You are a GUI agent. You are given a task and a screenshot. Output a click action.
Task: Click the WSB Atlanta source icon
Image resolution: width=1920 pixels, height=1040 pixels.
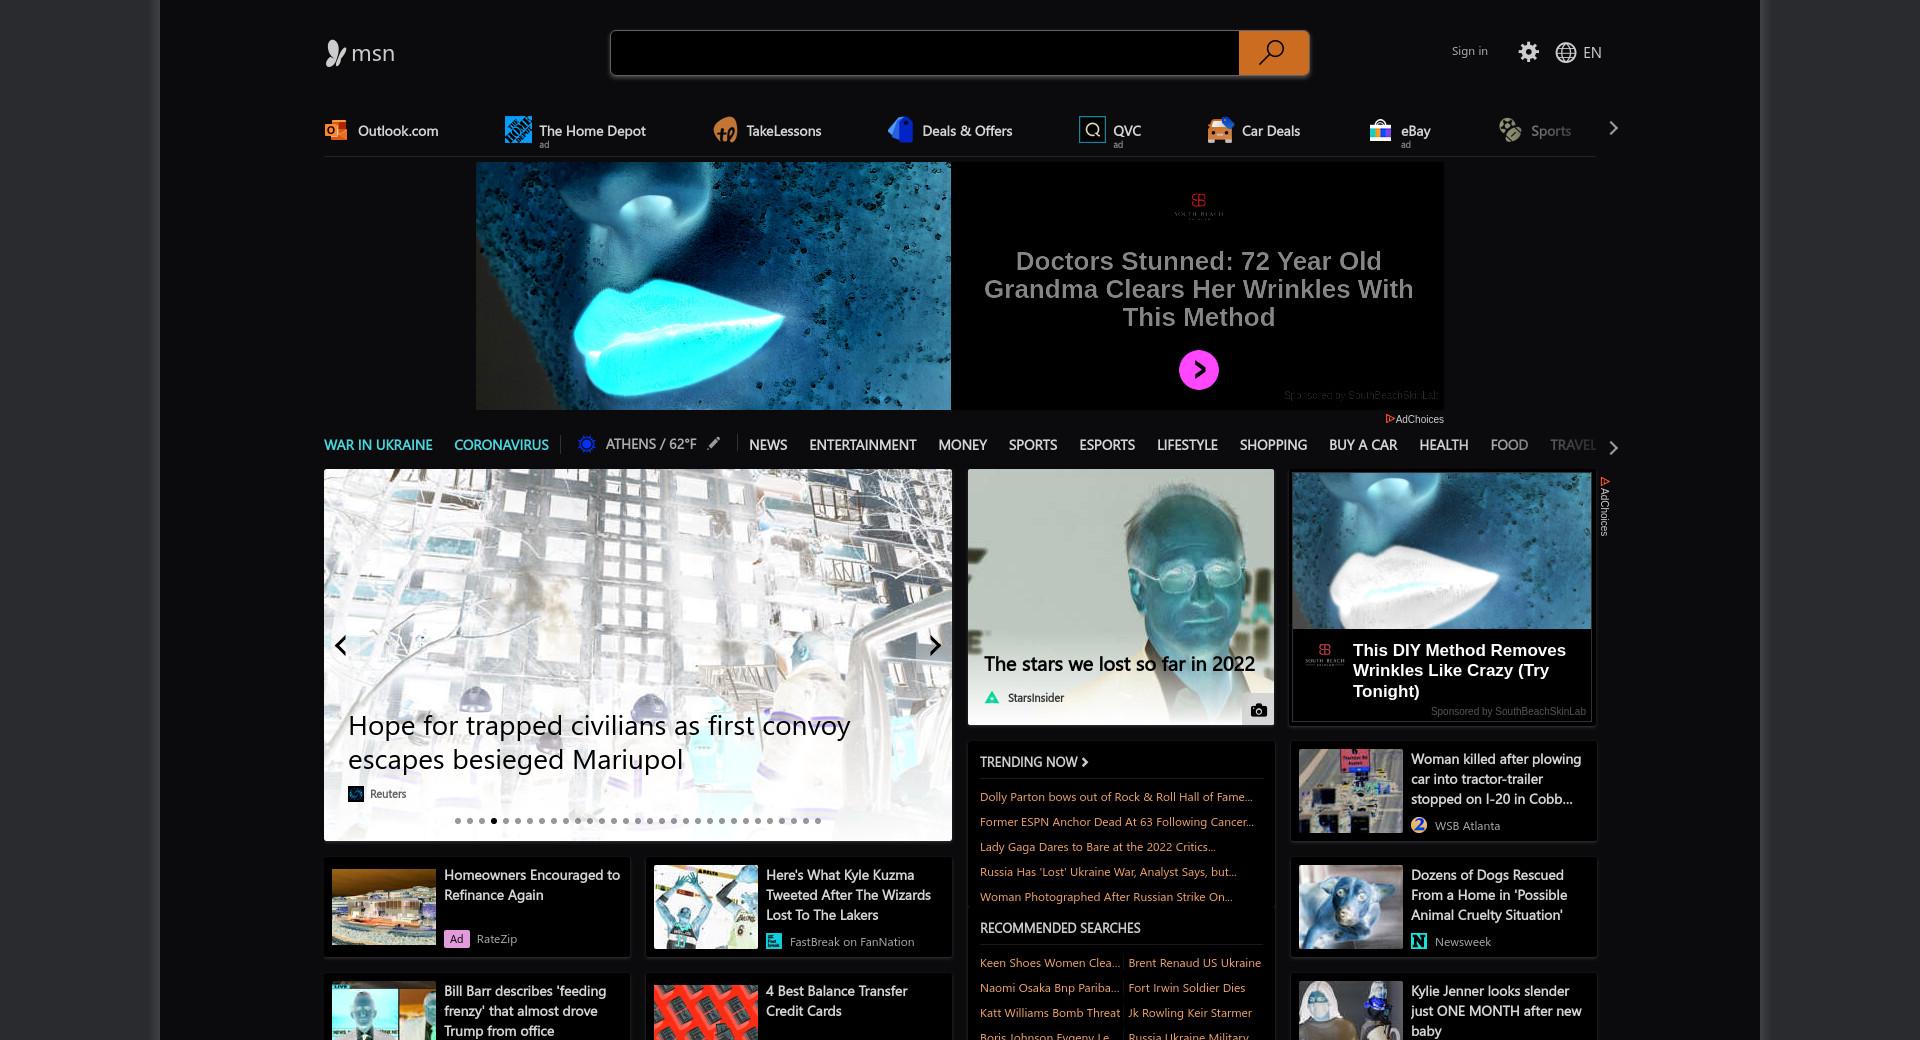[1419, 825]
